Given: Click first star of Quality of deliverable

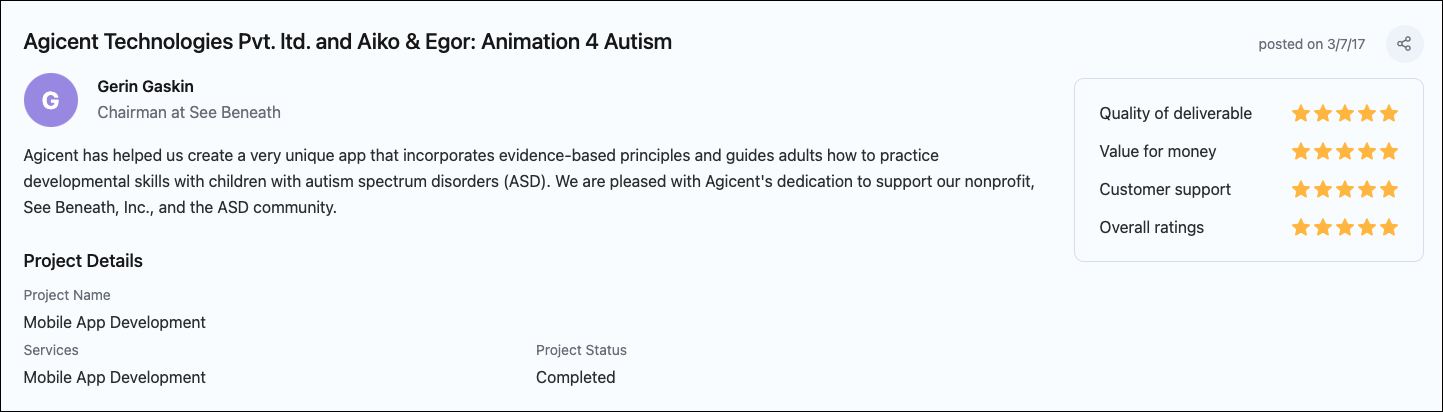Looking at the screenshot, I should coord(1301,114).
